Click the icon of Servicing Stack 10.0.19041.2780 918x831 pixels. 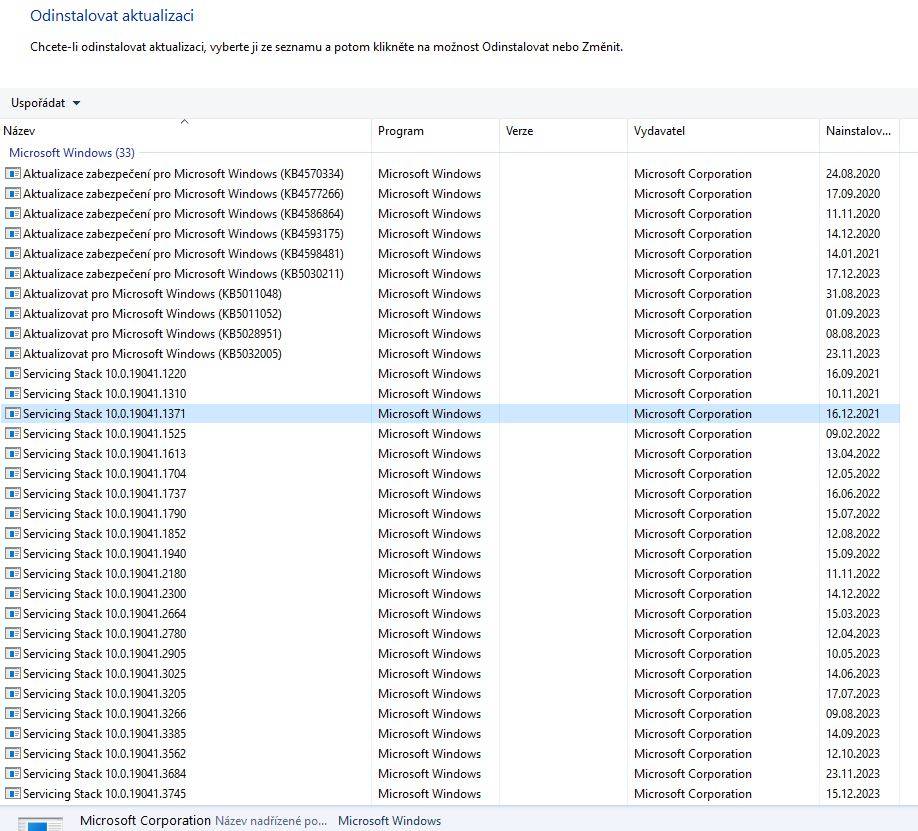pos(13,634)
